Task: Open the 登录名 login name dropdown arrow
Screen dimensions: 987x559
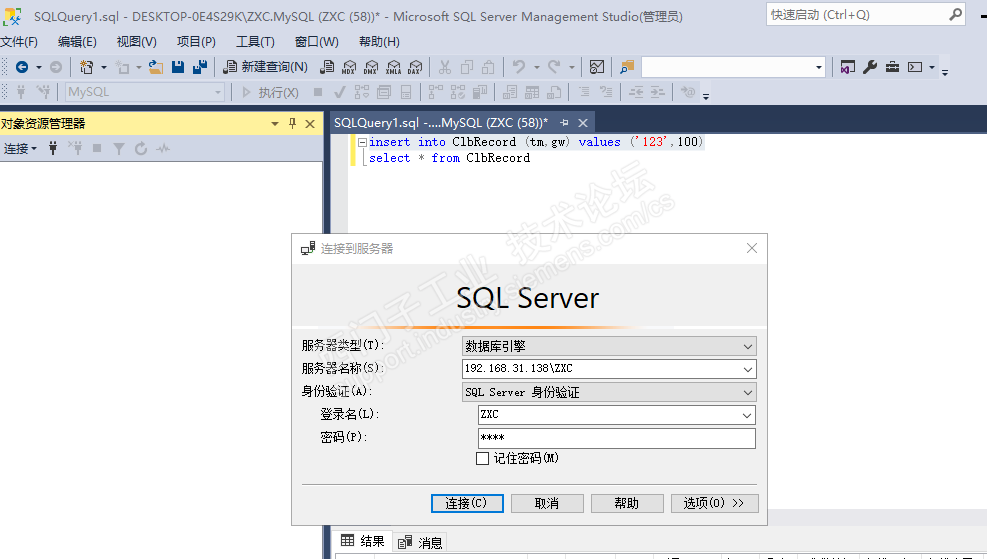Action: 747,415
